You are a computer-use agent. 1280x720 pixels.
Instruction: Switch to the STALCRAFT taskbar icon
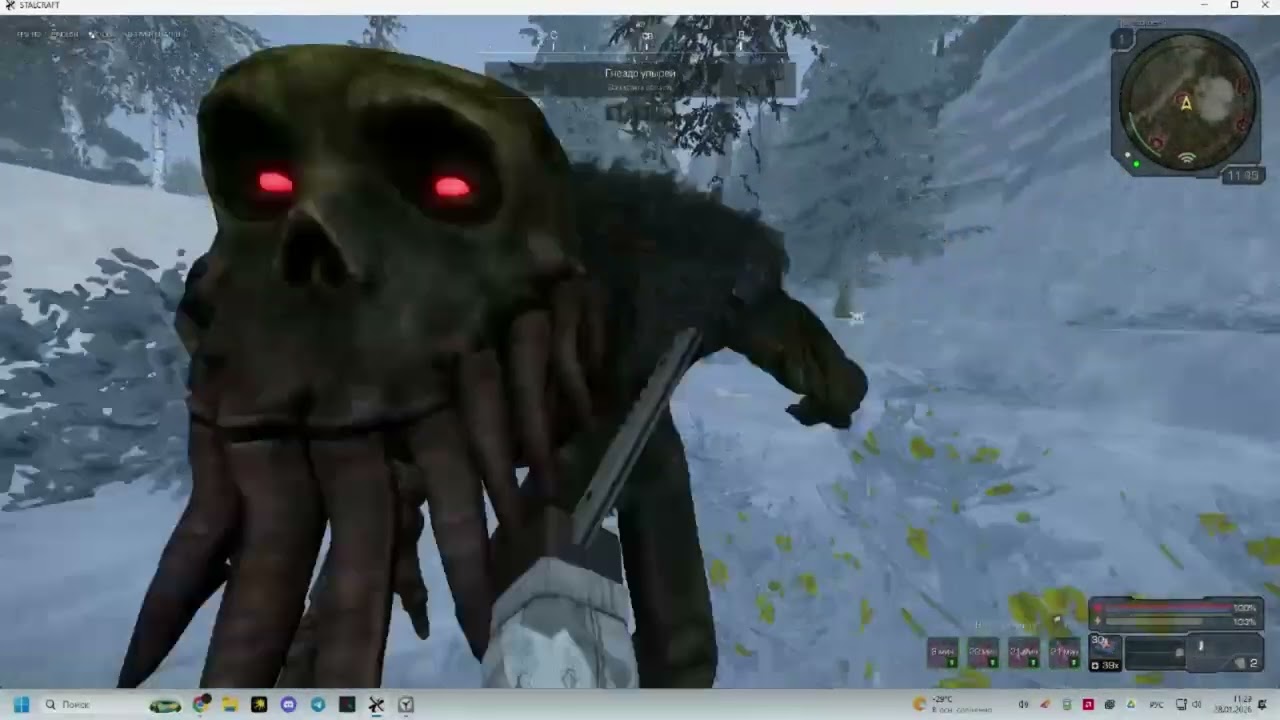pos(376,705)
